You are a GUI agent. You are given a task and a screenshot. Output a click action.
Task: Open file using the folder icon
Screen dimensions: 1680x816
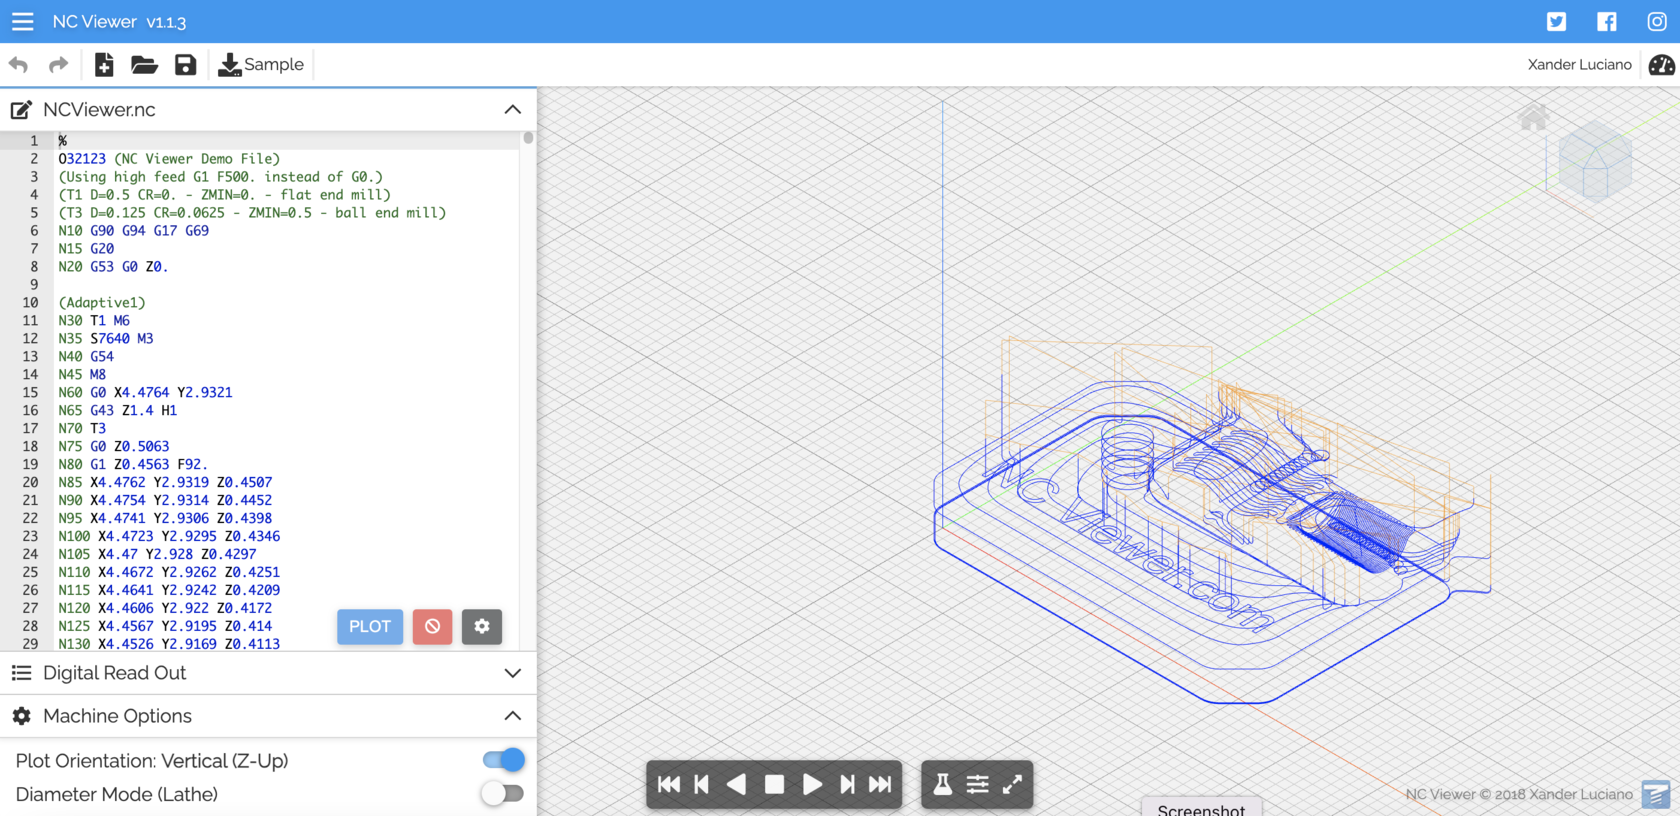coord(144,65)
